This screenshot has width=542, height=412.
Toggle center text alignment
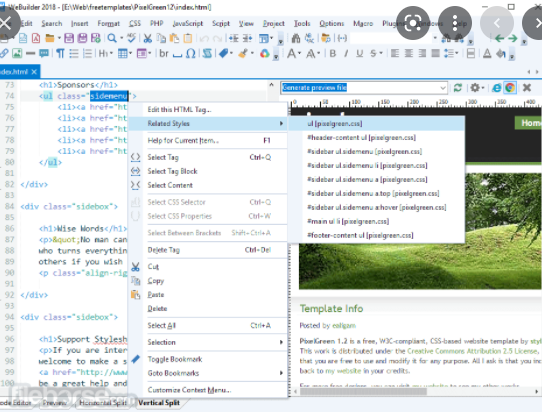(x=409, y=53)
